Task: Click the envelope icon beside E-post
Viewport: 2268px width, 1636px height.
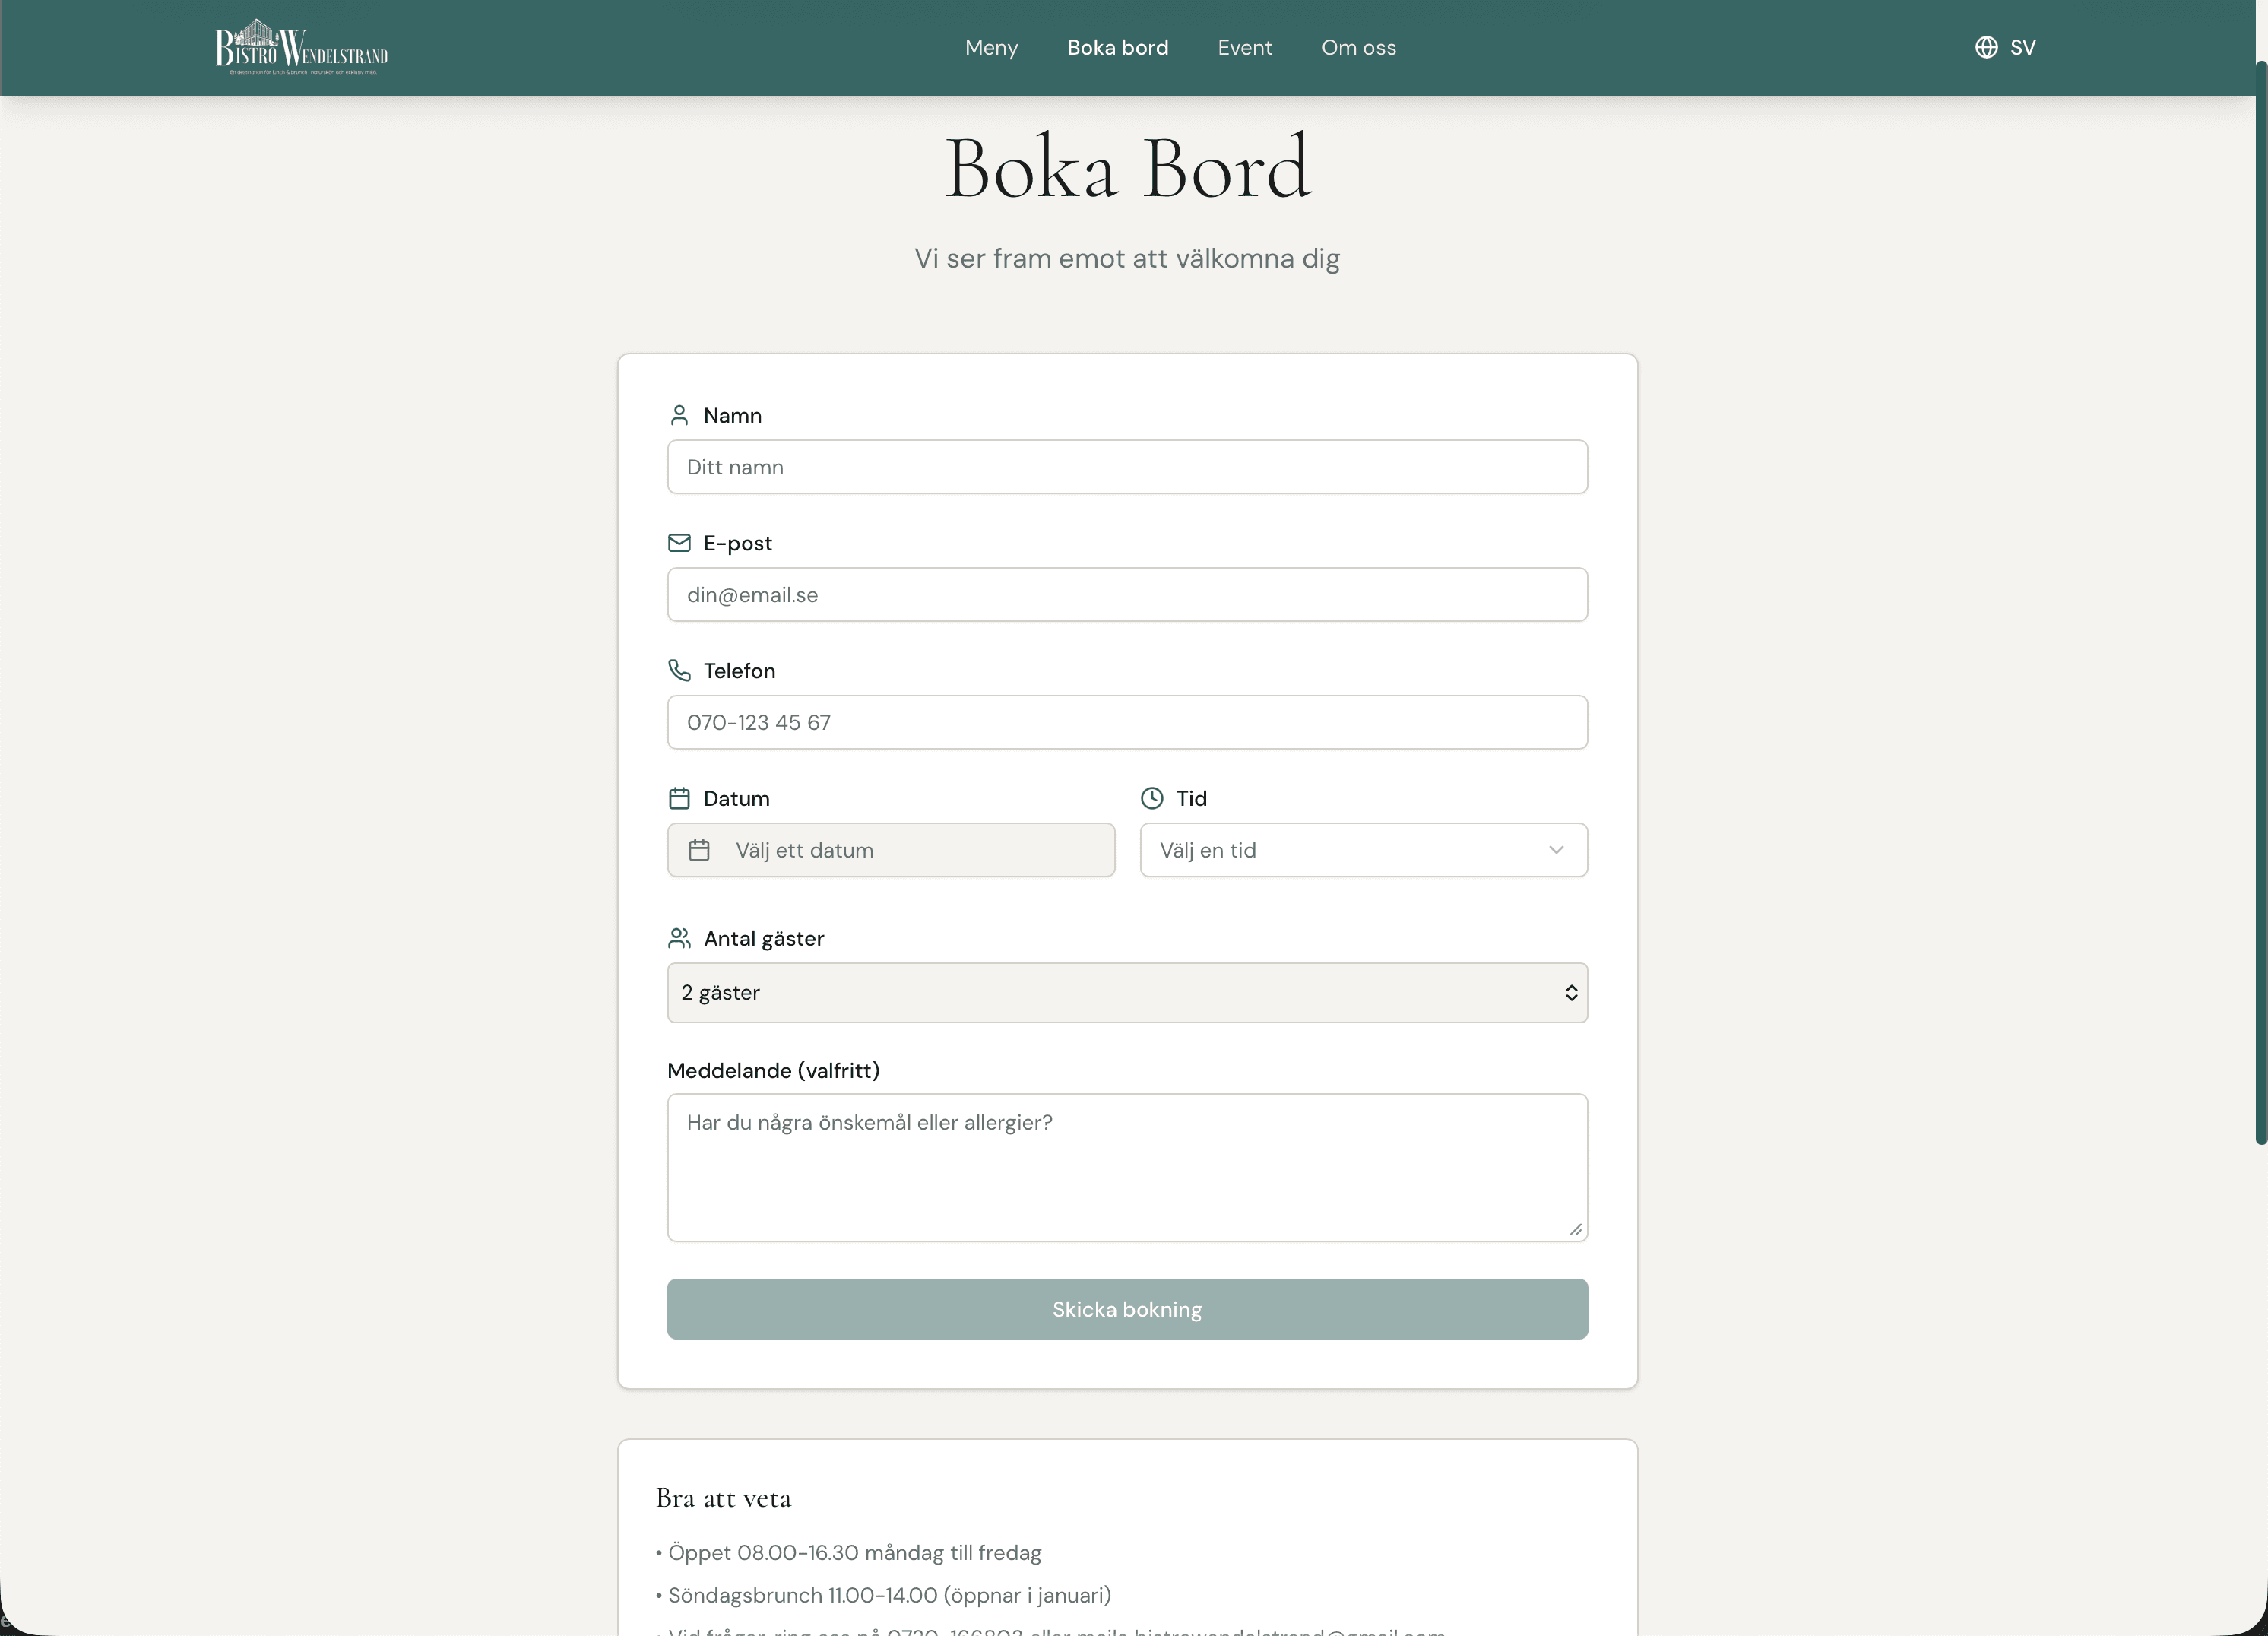Action: pos(679,543)
